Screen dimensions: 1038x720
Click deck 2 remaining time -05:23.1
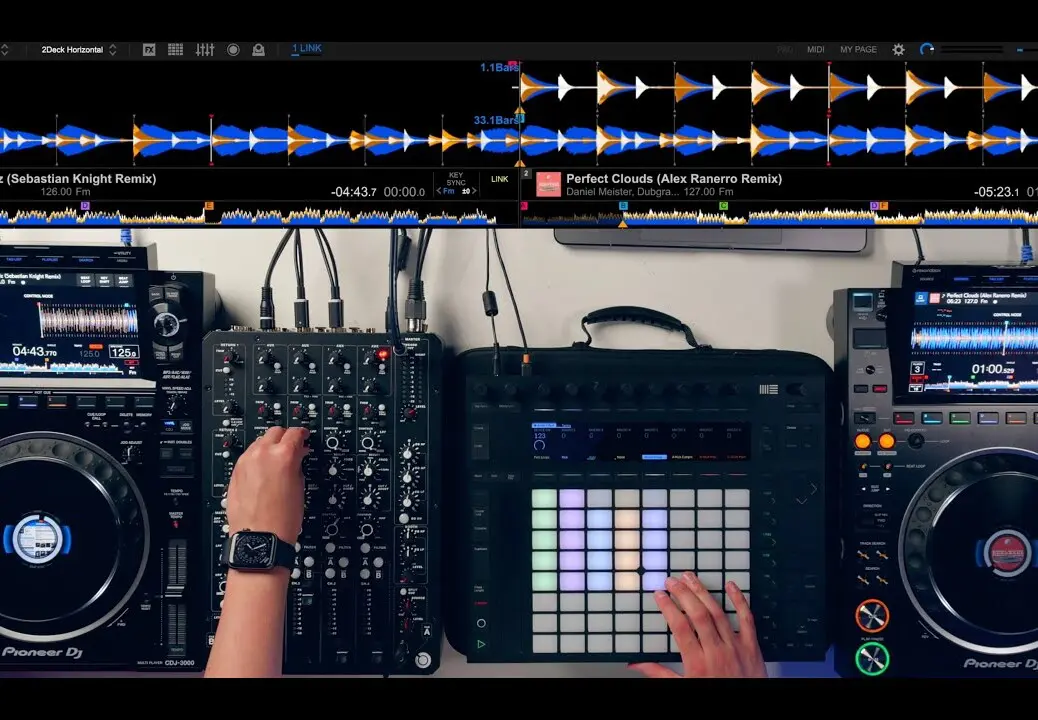(x=997, y=192)
